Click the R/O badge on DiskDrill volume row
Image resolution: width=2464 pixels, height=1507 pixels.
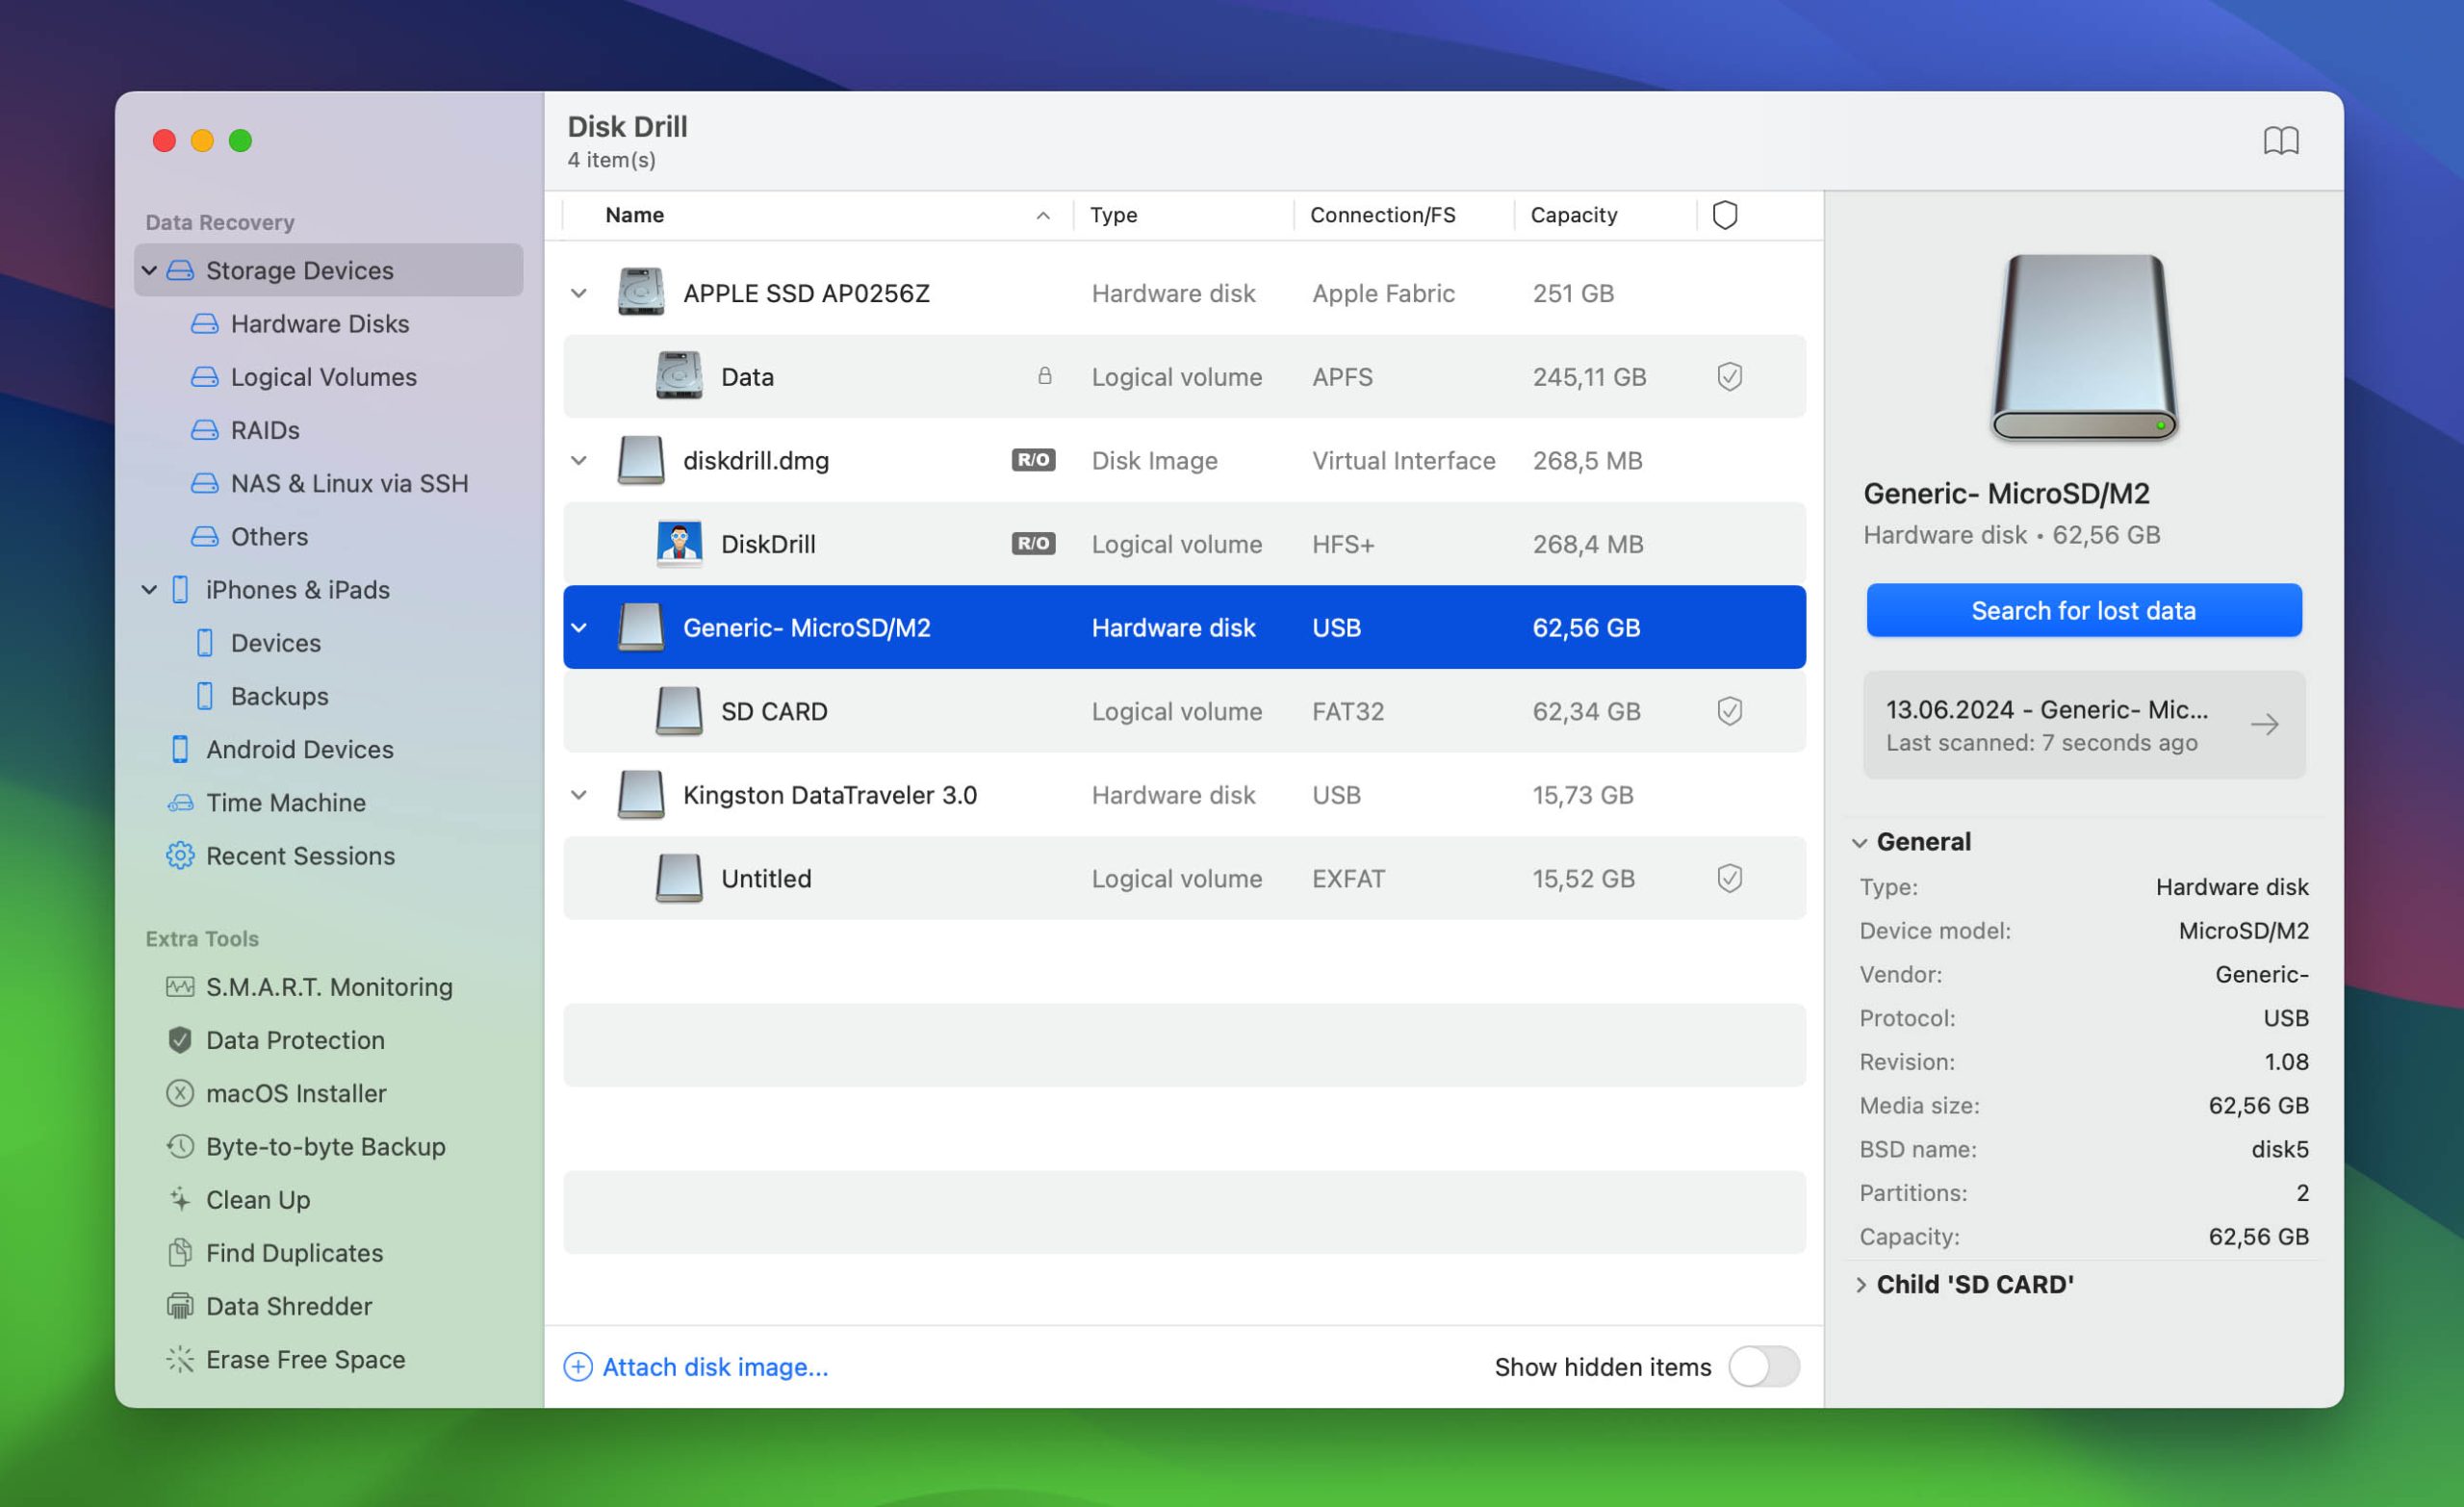[x=1033, y=544]
